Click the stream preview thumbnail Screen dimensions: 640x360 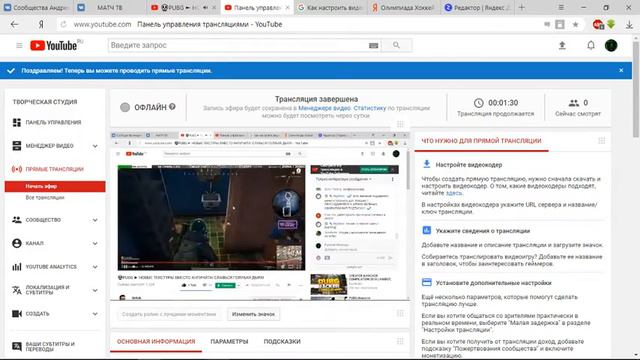pyautogui.click(x=260, y=216)
